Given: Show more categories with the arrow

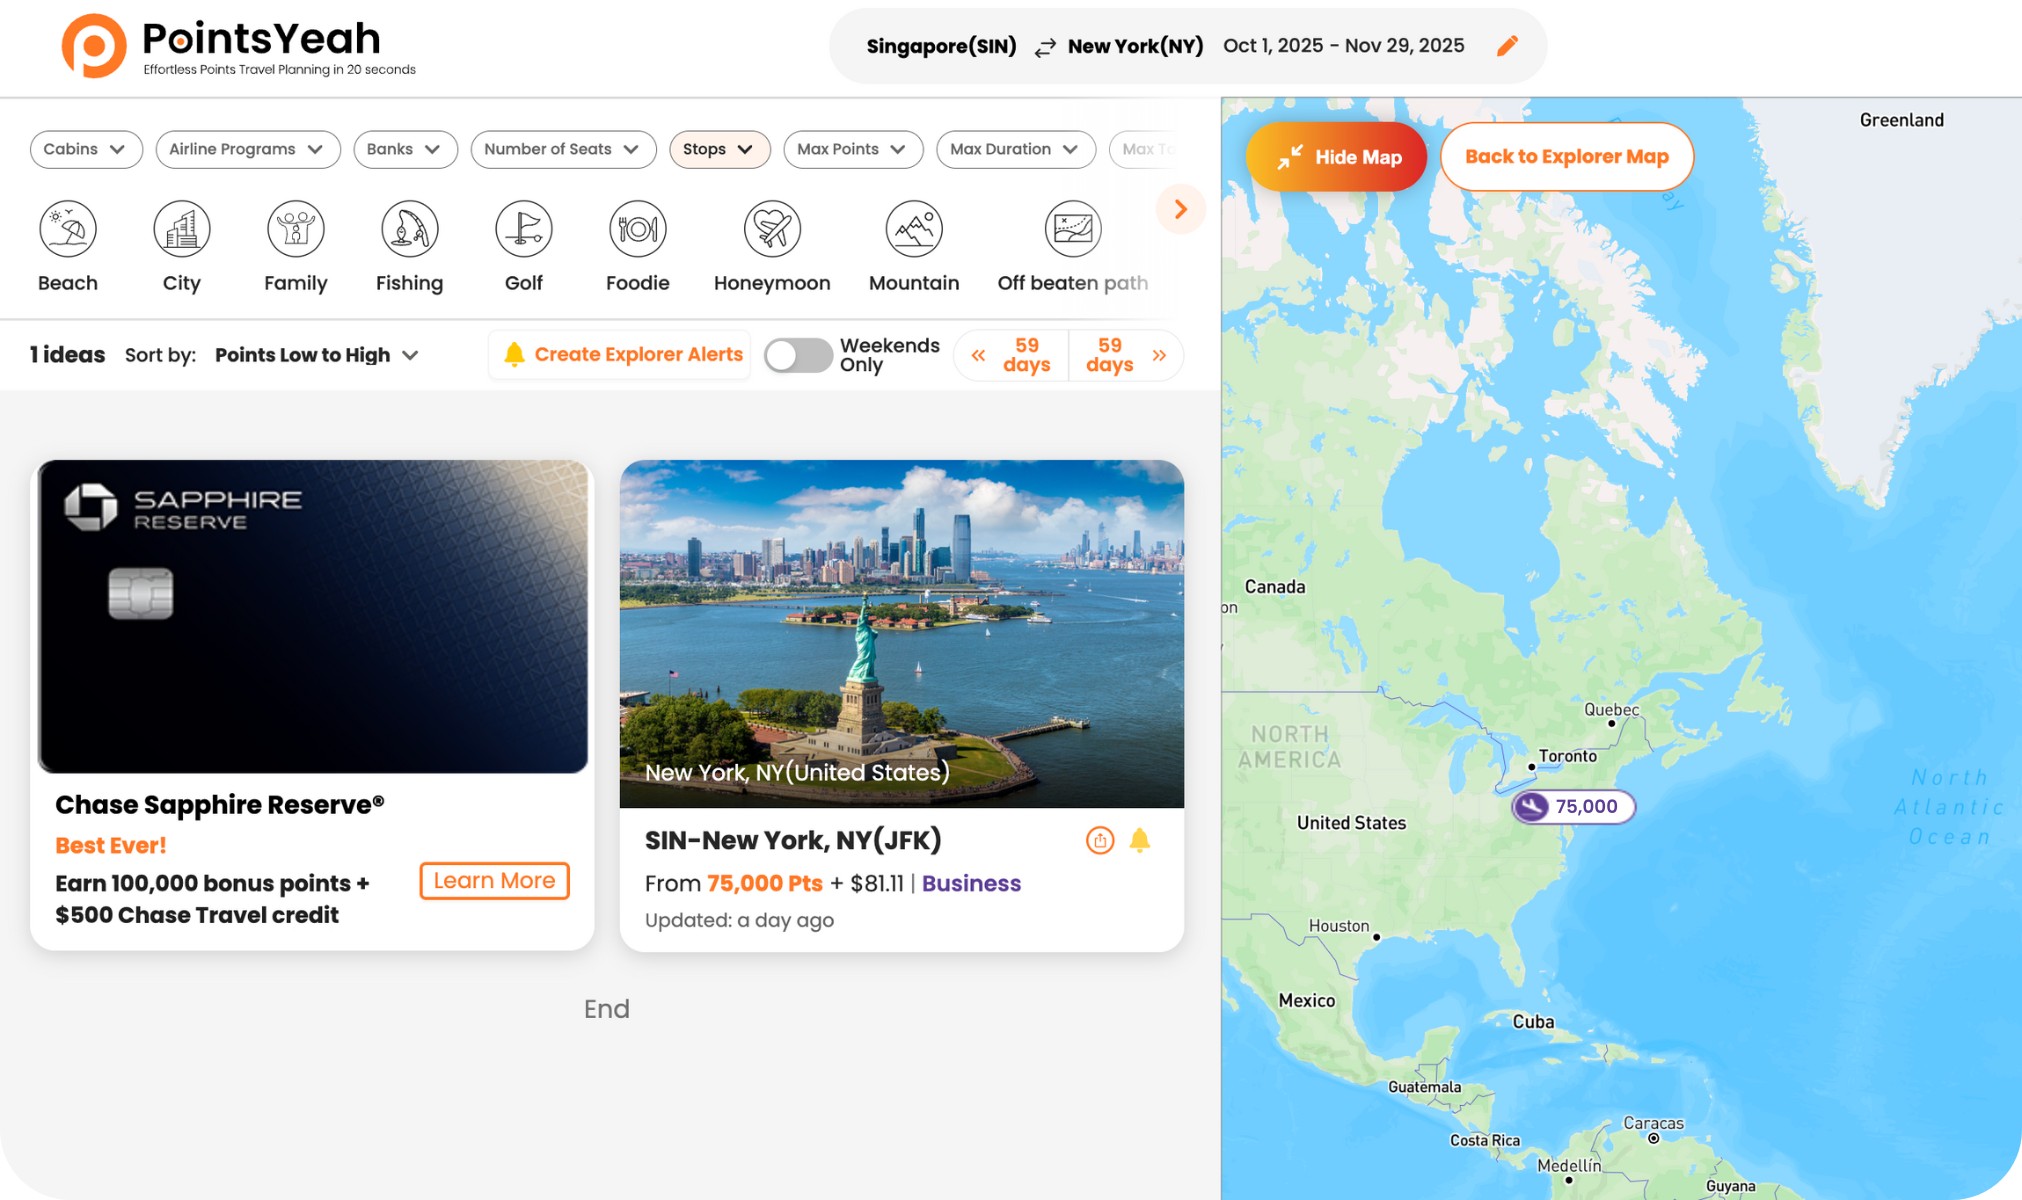Looking at the screenshot, I should (x=1180, y=209).
